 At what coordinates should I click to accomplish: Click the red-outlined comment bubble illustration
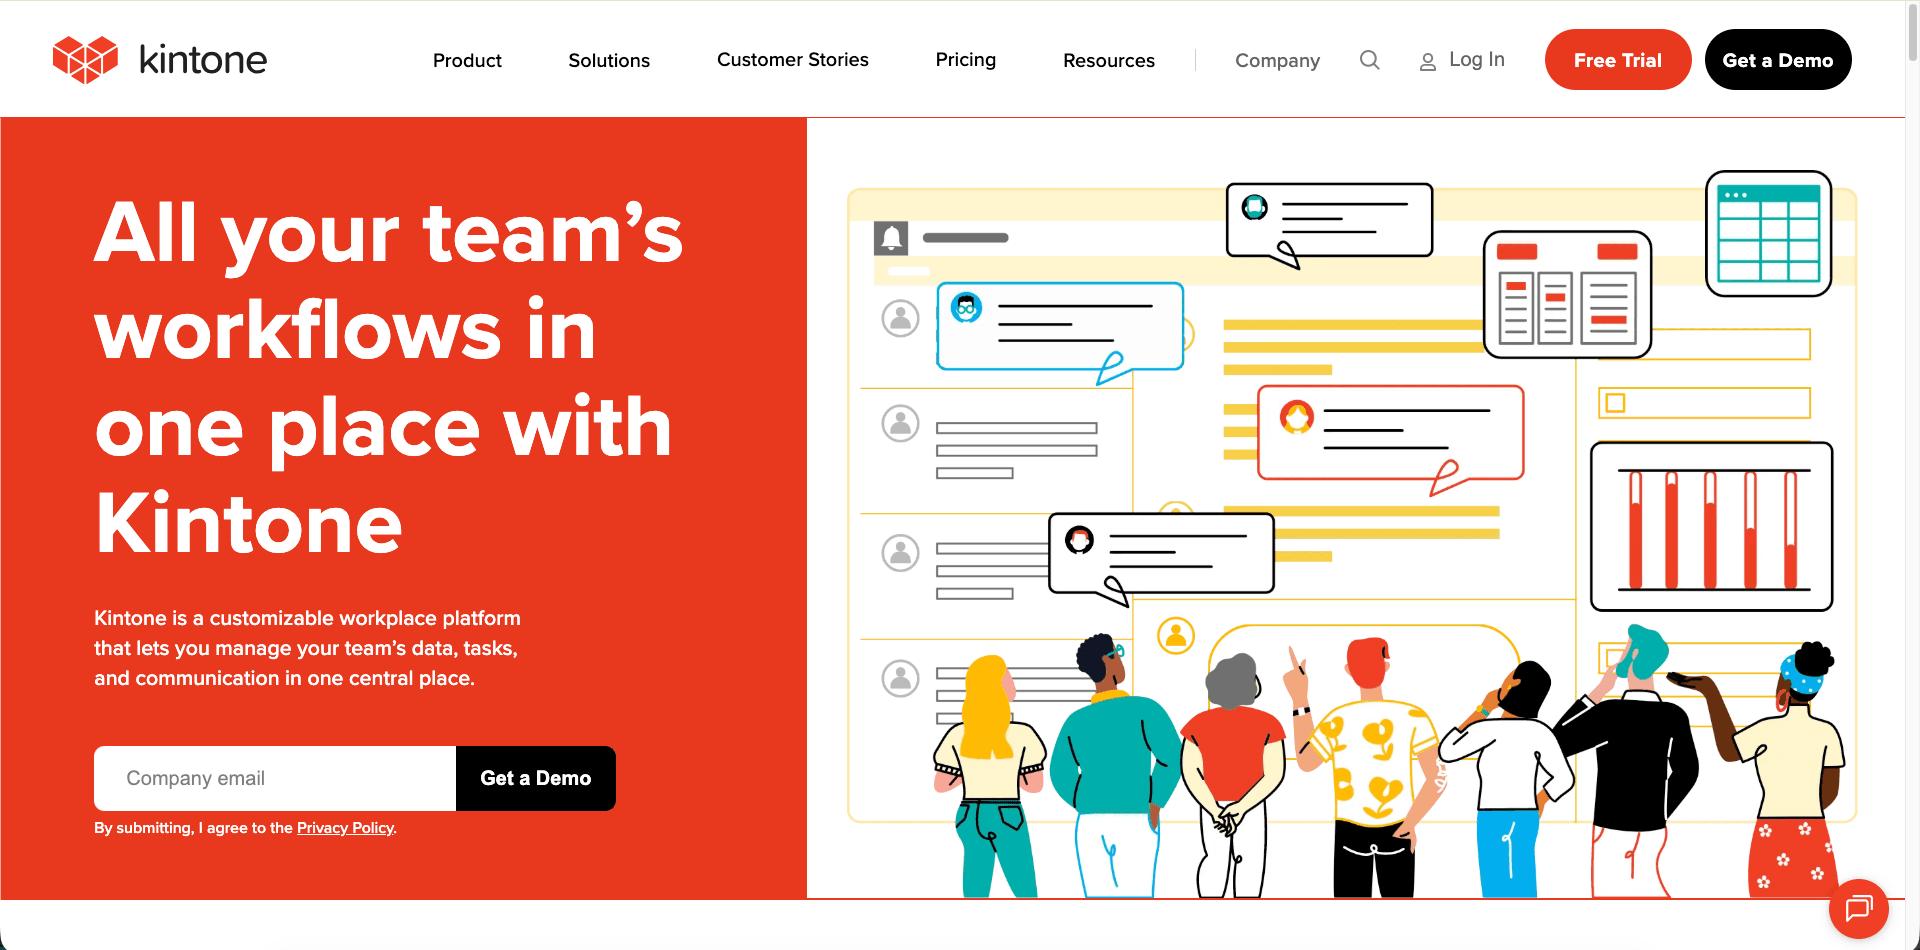(1390, 432)
